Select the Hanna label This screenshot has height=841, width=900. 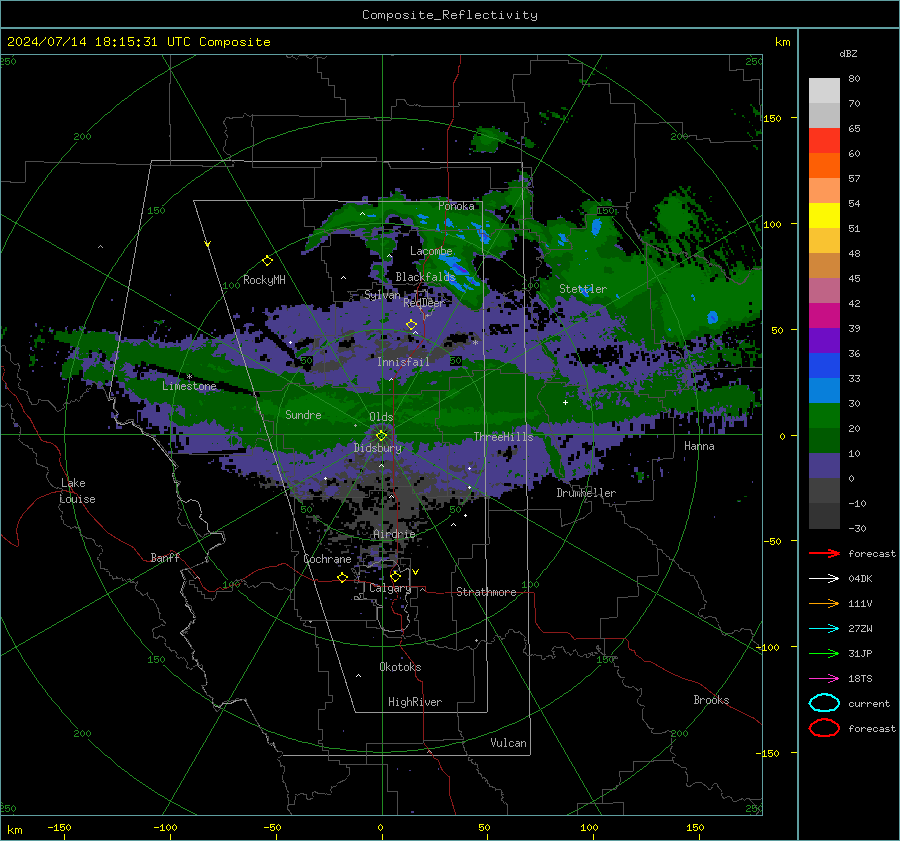pyautogui.click(x=699, y=446)
